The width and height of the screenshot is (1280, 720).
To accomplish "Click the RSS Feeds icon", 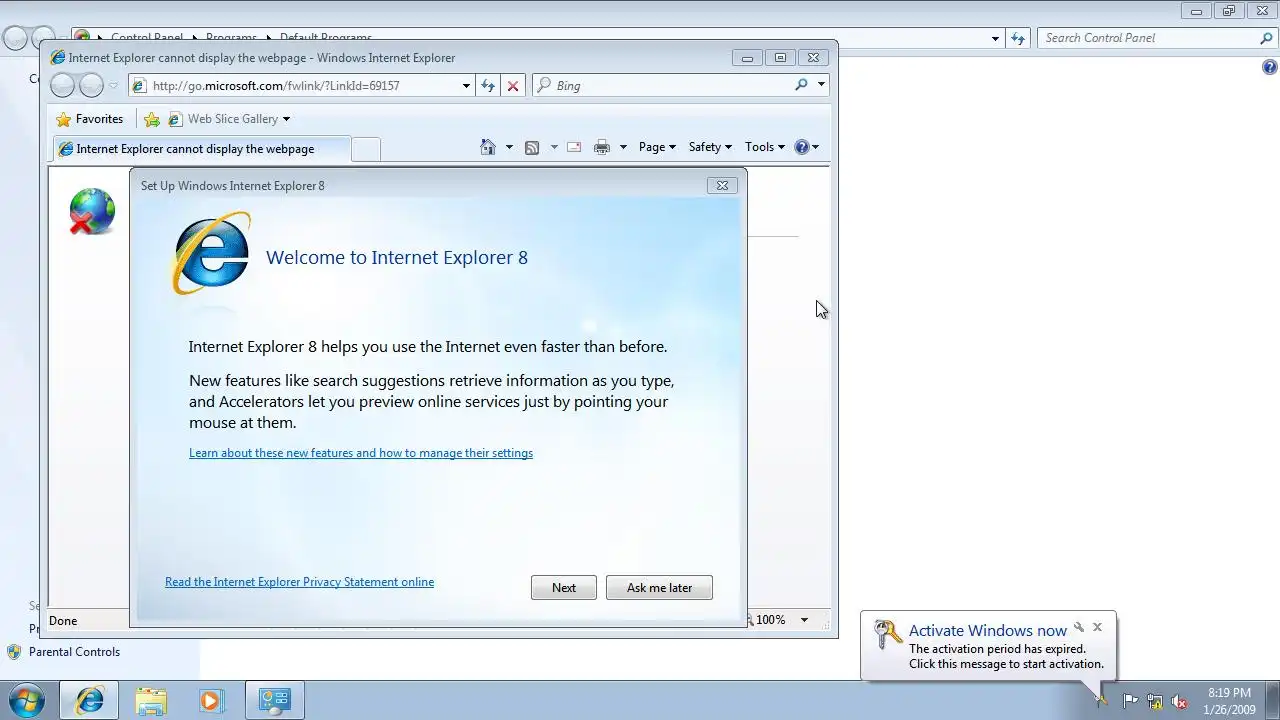I will point(532,147).
